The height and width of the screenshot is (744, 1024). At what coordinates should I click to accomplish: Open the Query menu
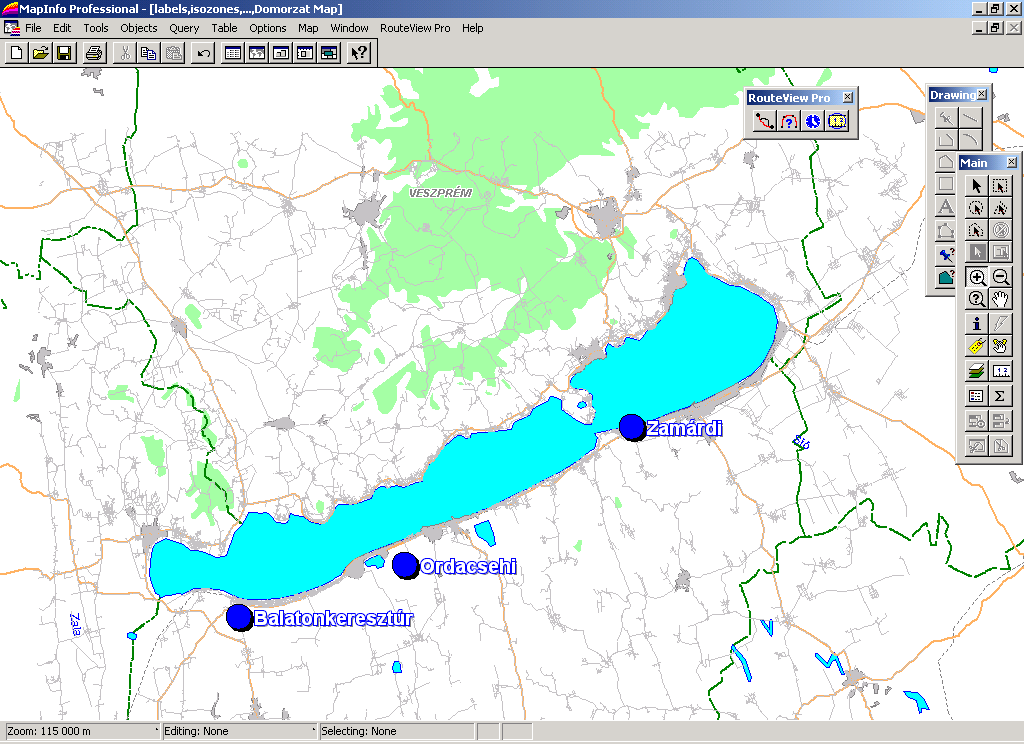[x=184, y=28]
